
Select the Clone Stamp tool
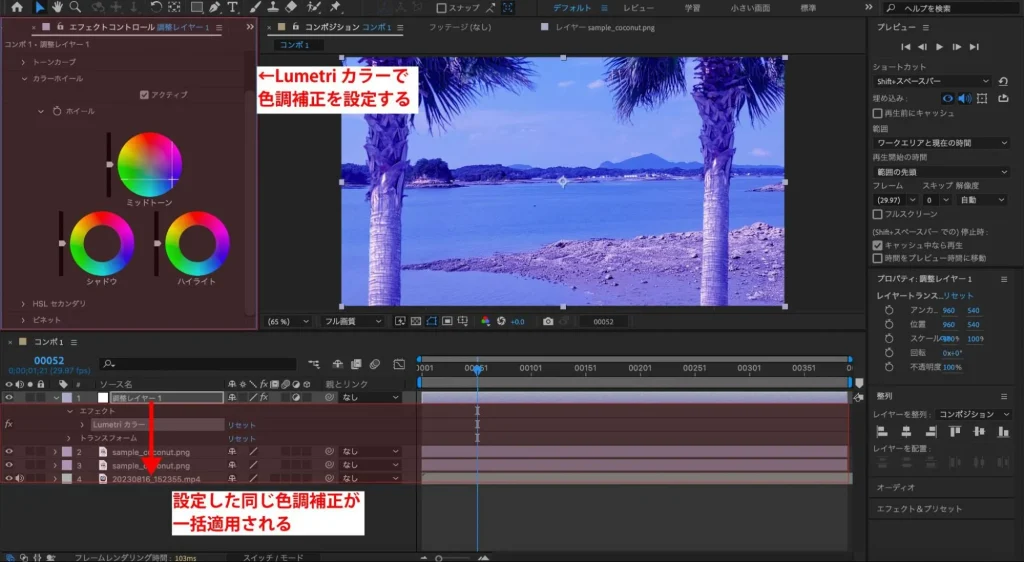tap(273, 7)
